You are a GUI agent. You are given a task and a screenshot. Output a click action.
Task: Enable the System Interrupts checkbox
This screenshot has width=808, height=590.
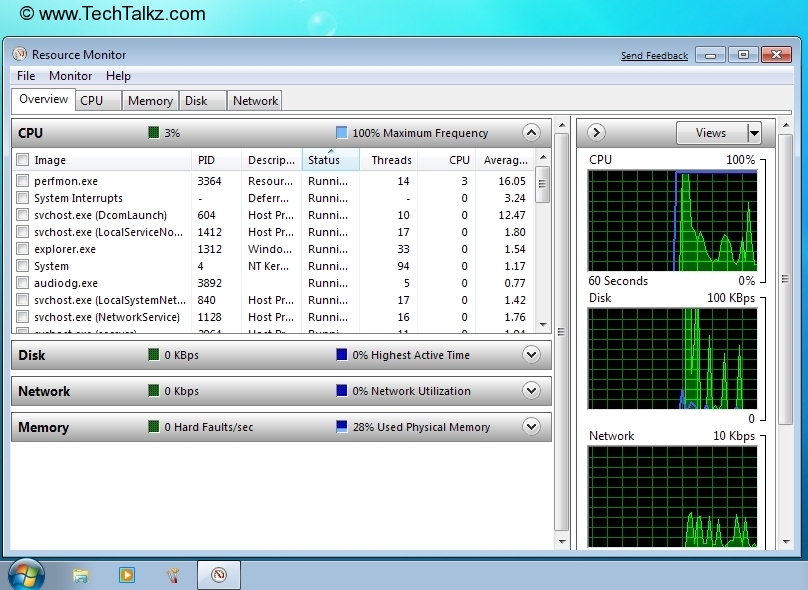(x=24, y=198)
